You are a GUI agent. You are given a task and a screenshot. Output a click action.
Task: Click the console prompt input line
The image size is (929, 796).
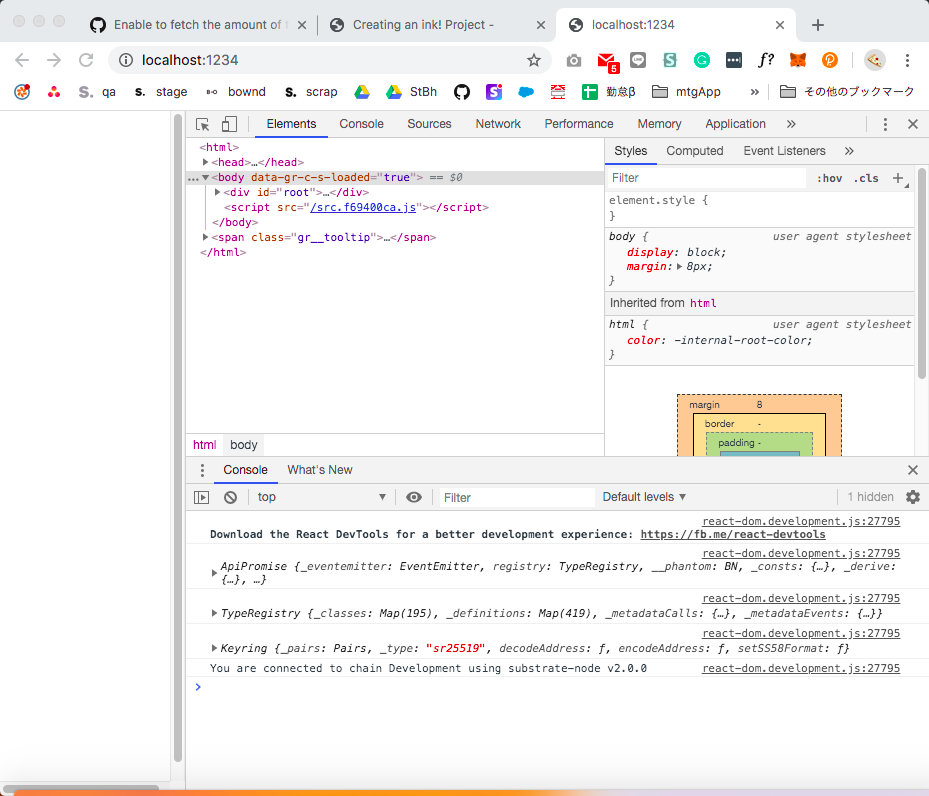pos(557,687)
